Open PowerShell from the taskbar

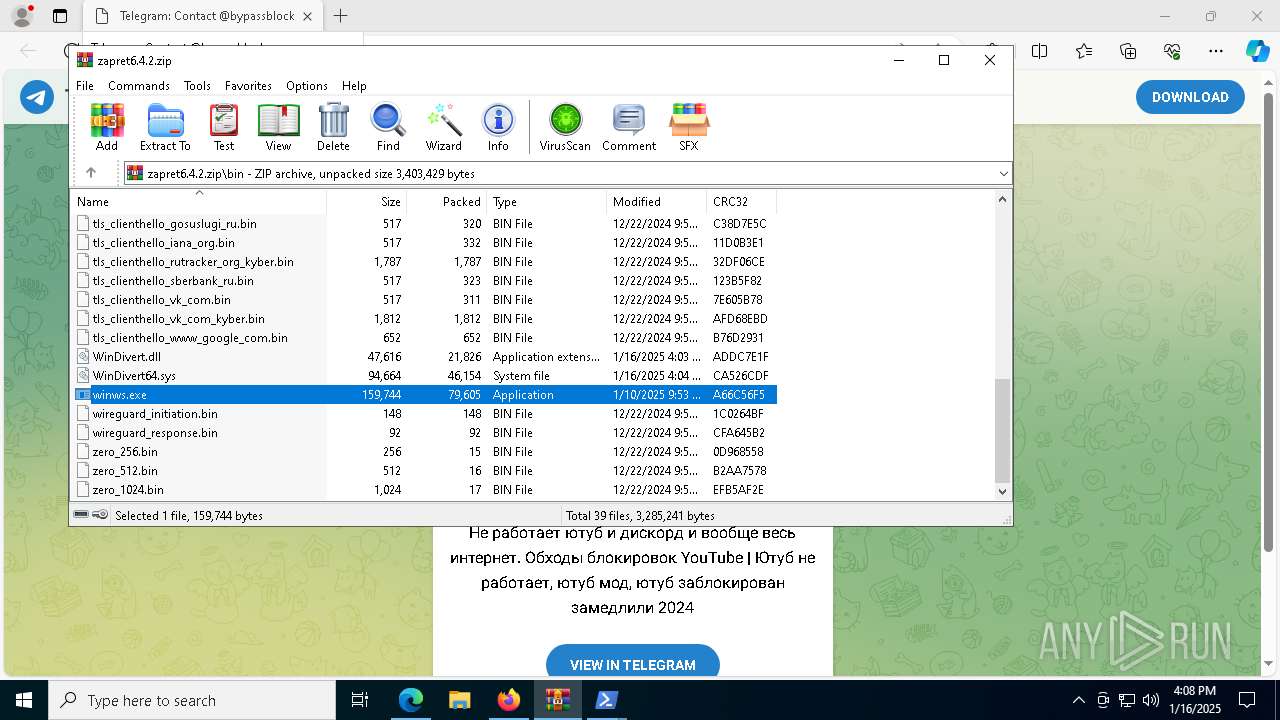[606, 700]
